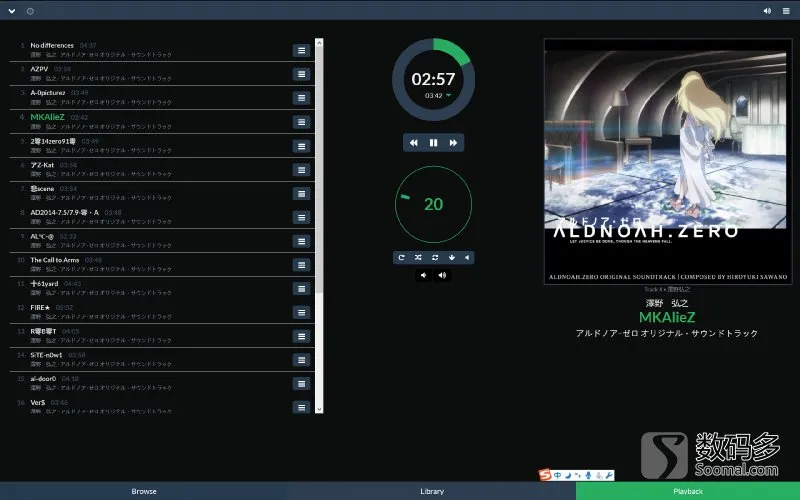
Task: Open the menu for FIRE★ track
Action: pos(302,312)
